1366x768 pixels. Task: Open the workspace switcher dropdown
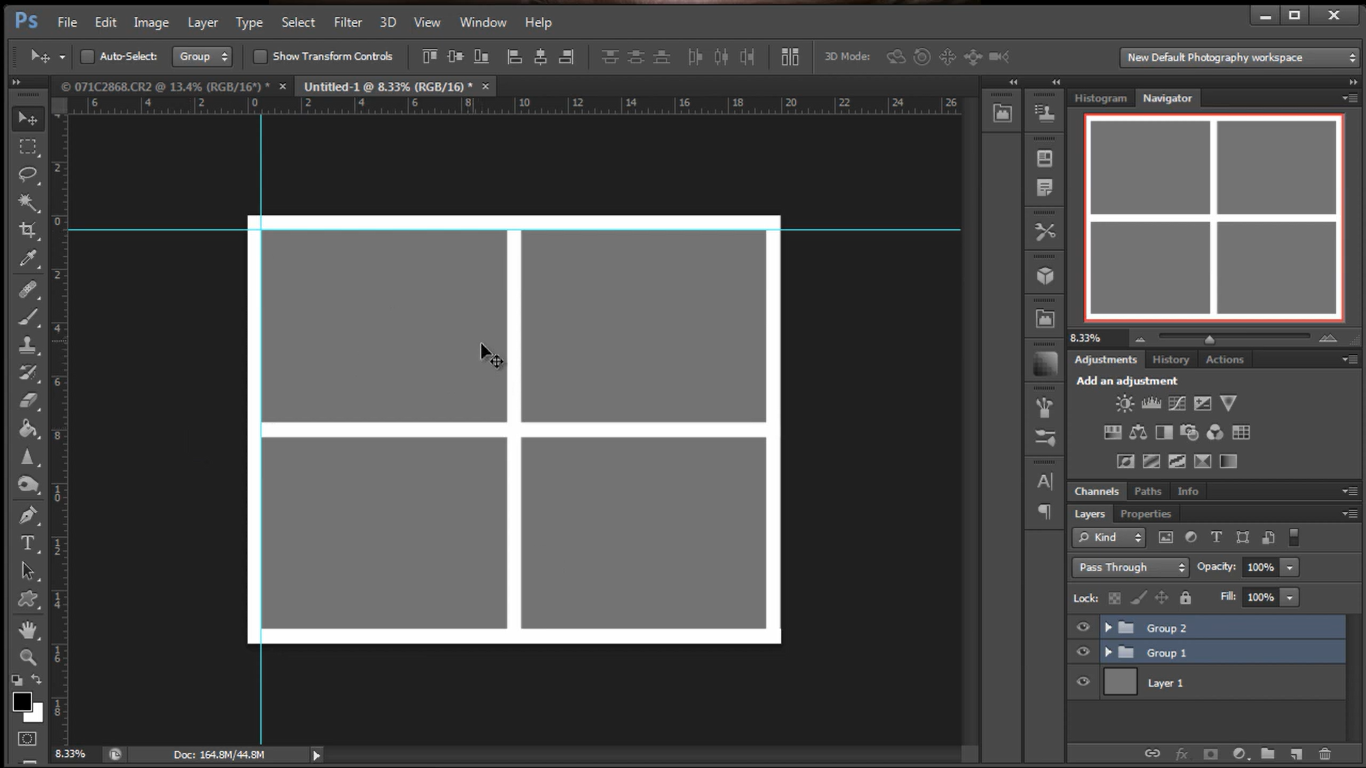(x=1237, y=57)
